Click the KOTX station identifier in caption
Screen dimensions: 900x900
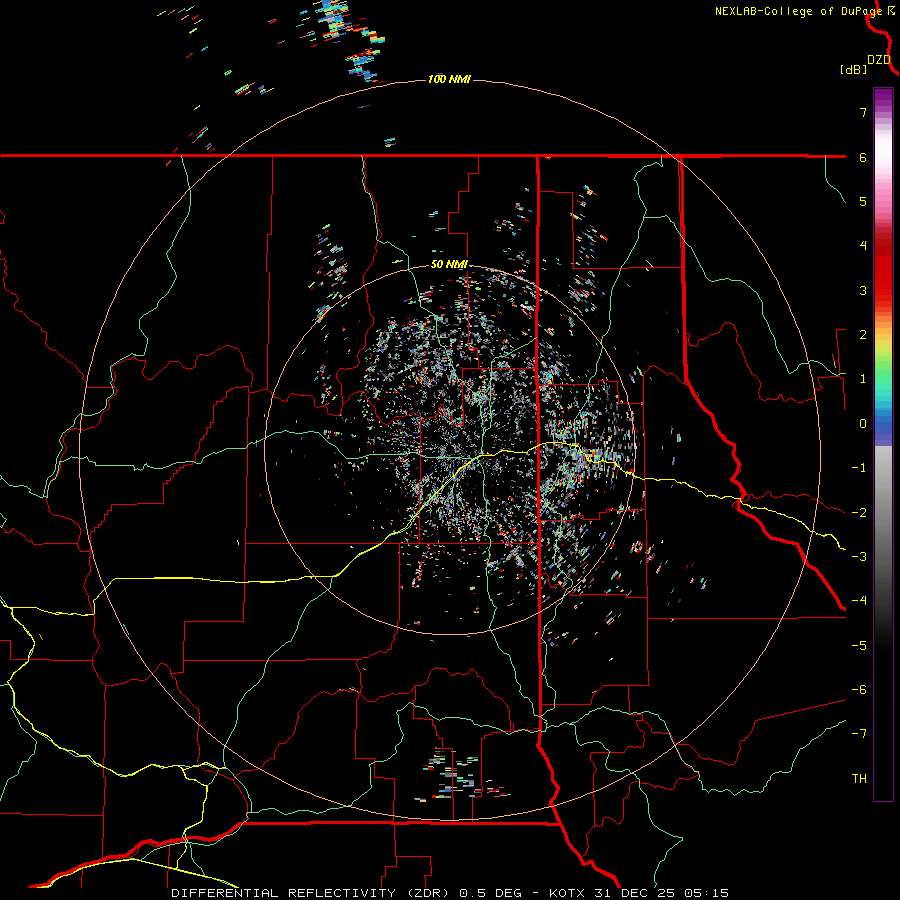tap(567, 893)
